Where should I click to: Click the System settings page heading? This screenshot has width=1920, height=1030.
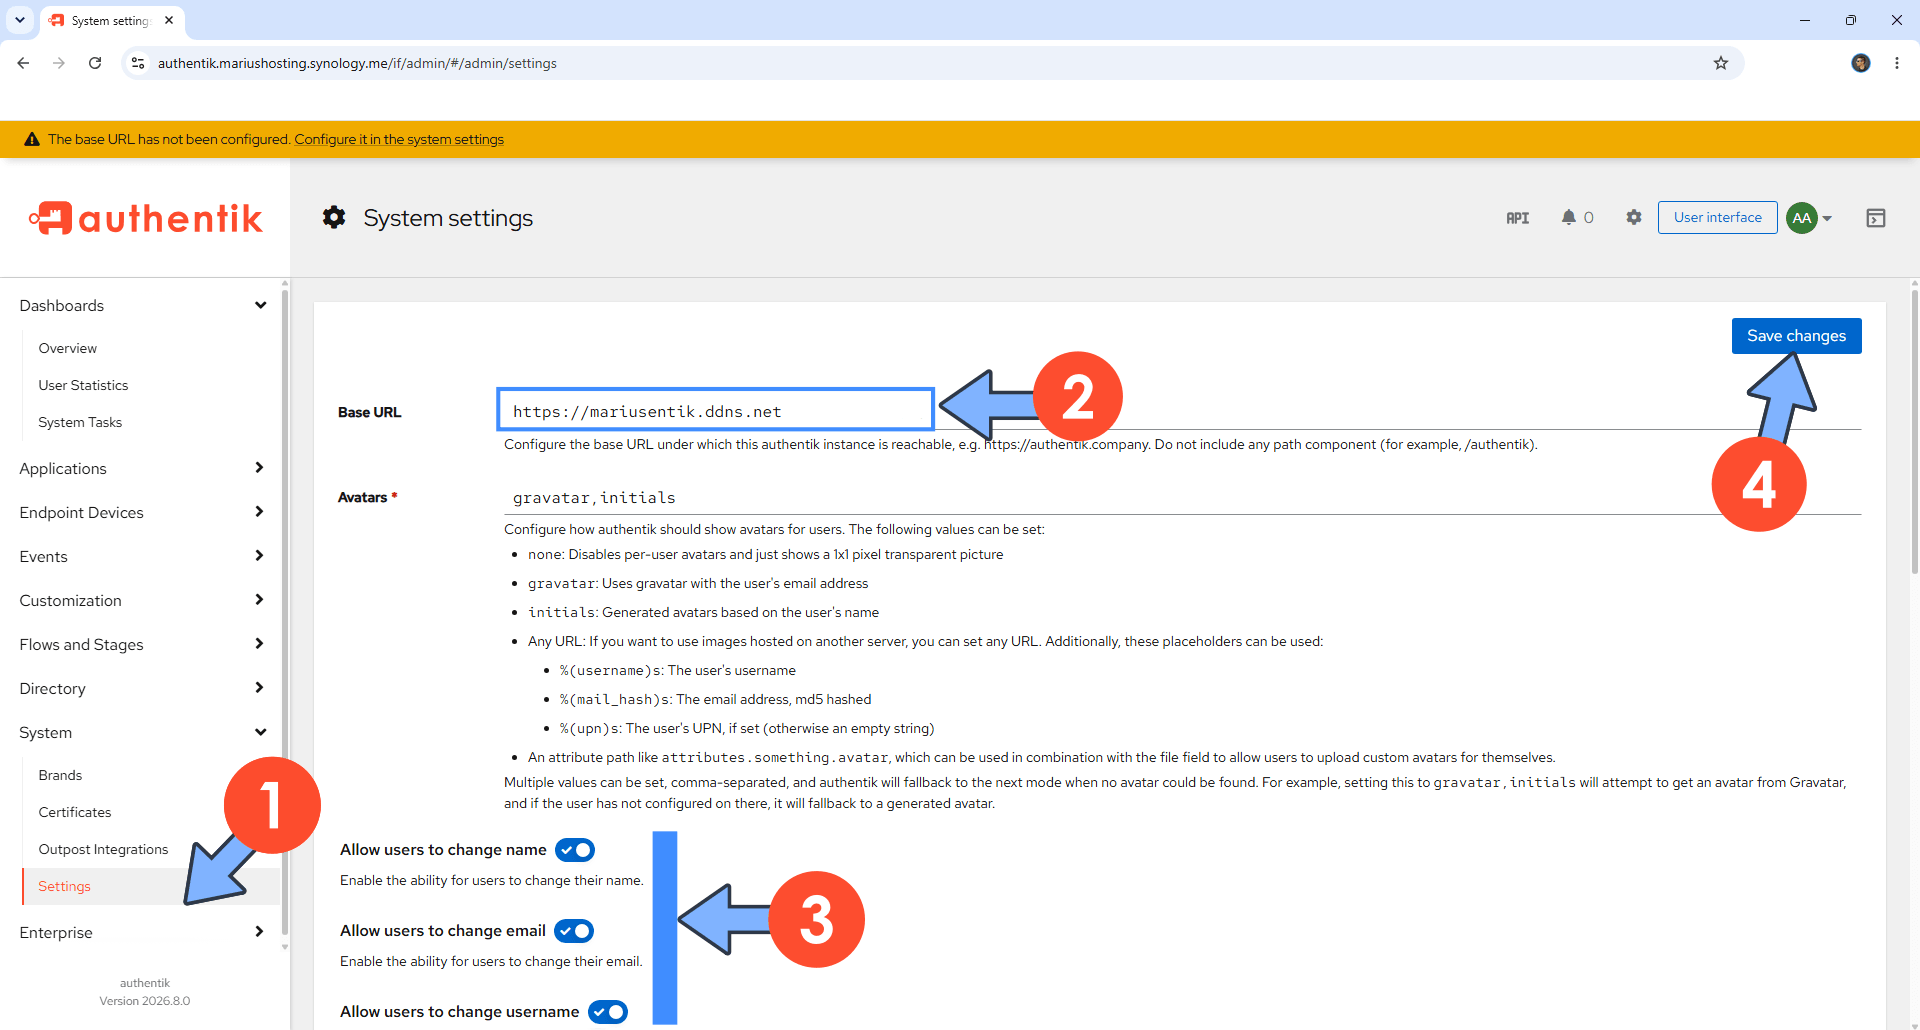[x=448, y=218]
